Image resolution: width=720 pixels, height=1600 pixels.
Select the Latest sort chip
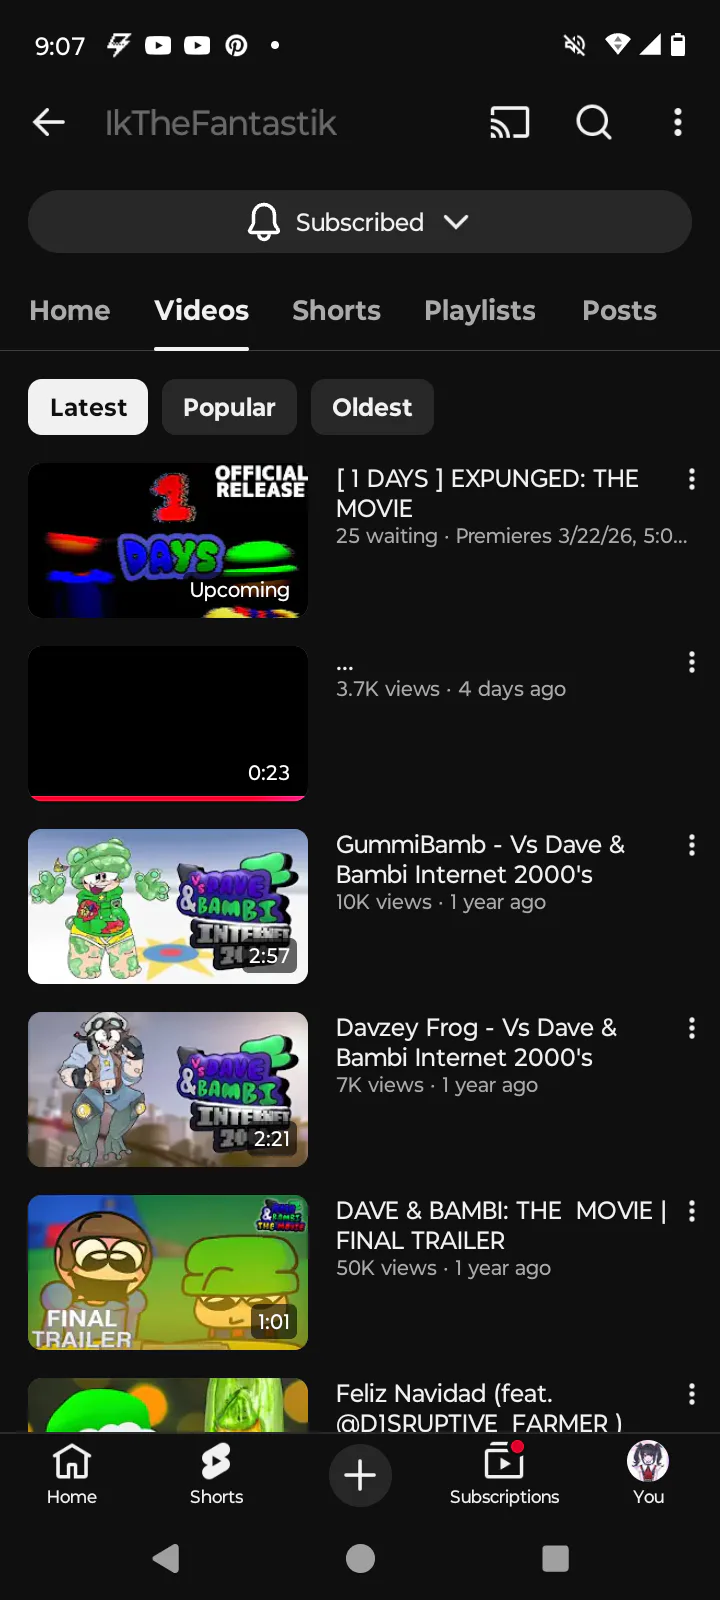coord(88,407)
